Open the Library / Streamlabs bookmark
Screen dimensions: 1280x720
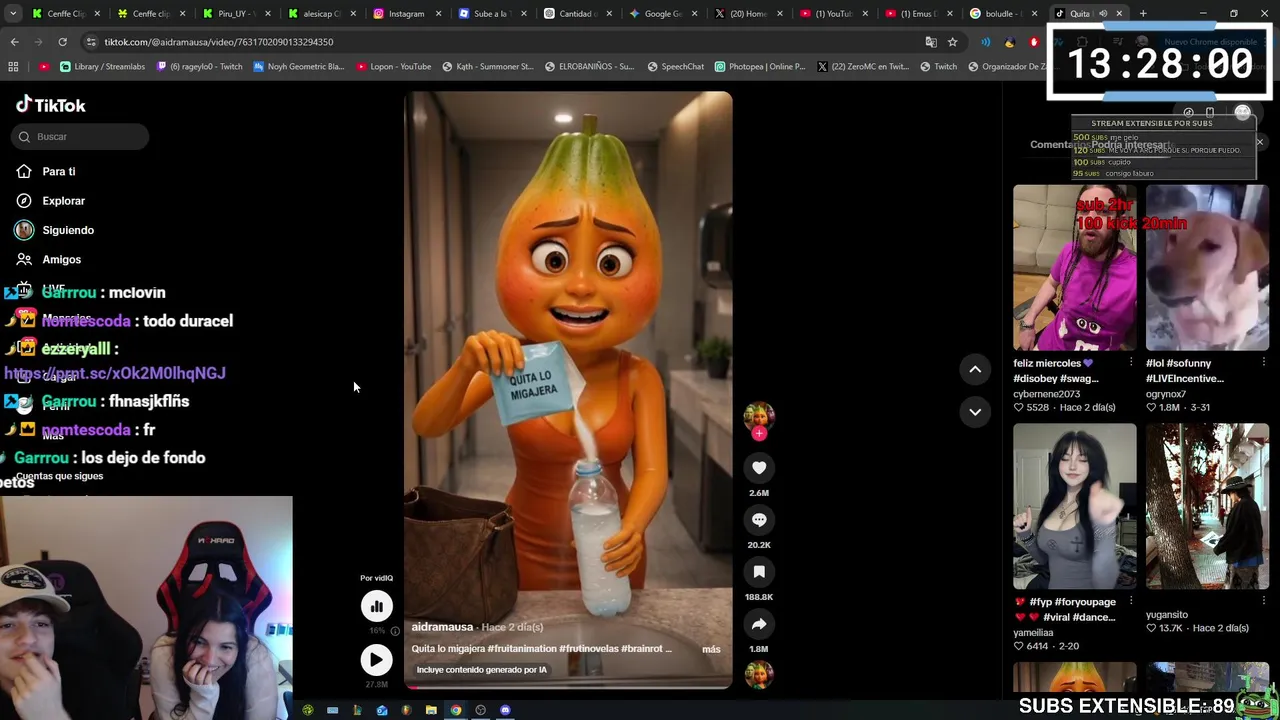click(102, 67)
